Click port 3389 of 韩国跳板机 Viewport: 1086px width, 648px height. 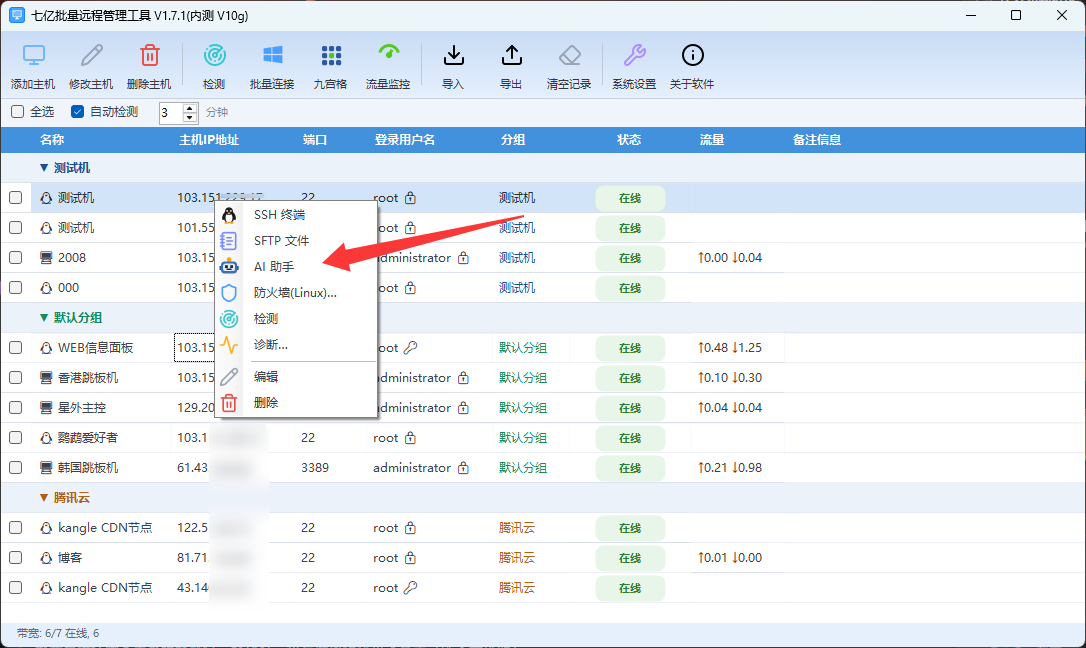[x=315, y=467]
